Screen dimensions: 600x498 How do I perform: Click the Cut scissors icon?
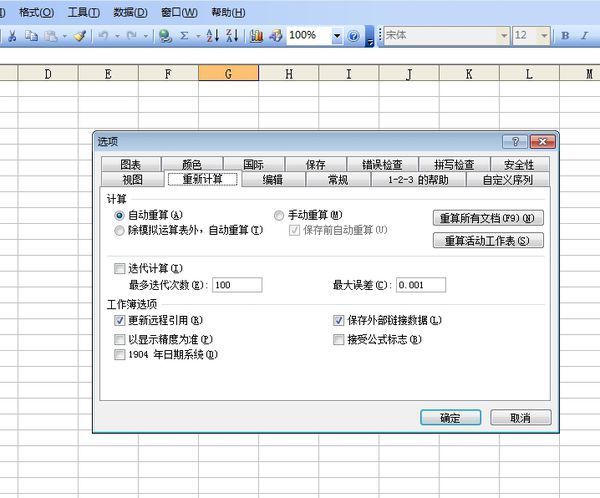click(x=12, y=36)
